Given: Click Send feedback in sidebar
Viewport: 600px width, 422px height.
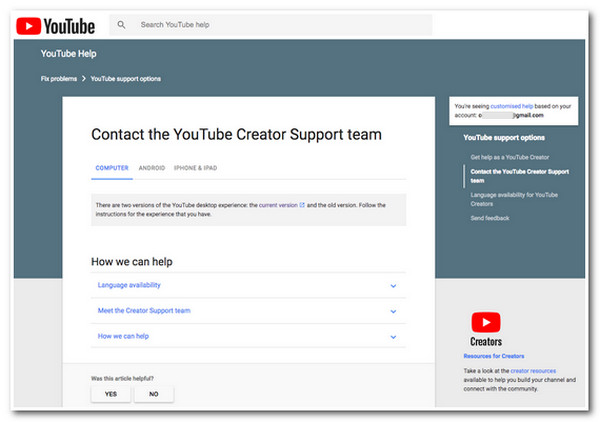Looking at the screenshot, I should (x=490, y=218).
